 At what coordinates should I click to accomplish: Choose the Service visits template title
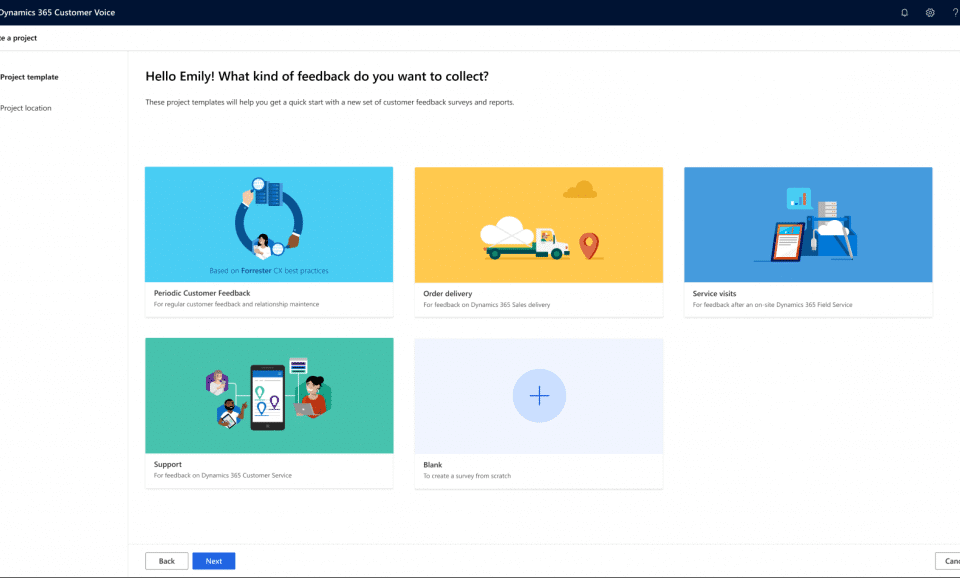tap(714, 294)
